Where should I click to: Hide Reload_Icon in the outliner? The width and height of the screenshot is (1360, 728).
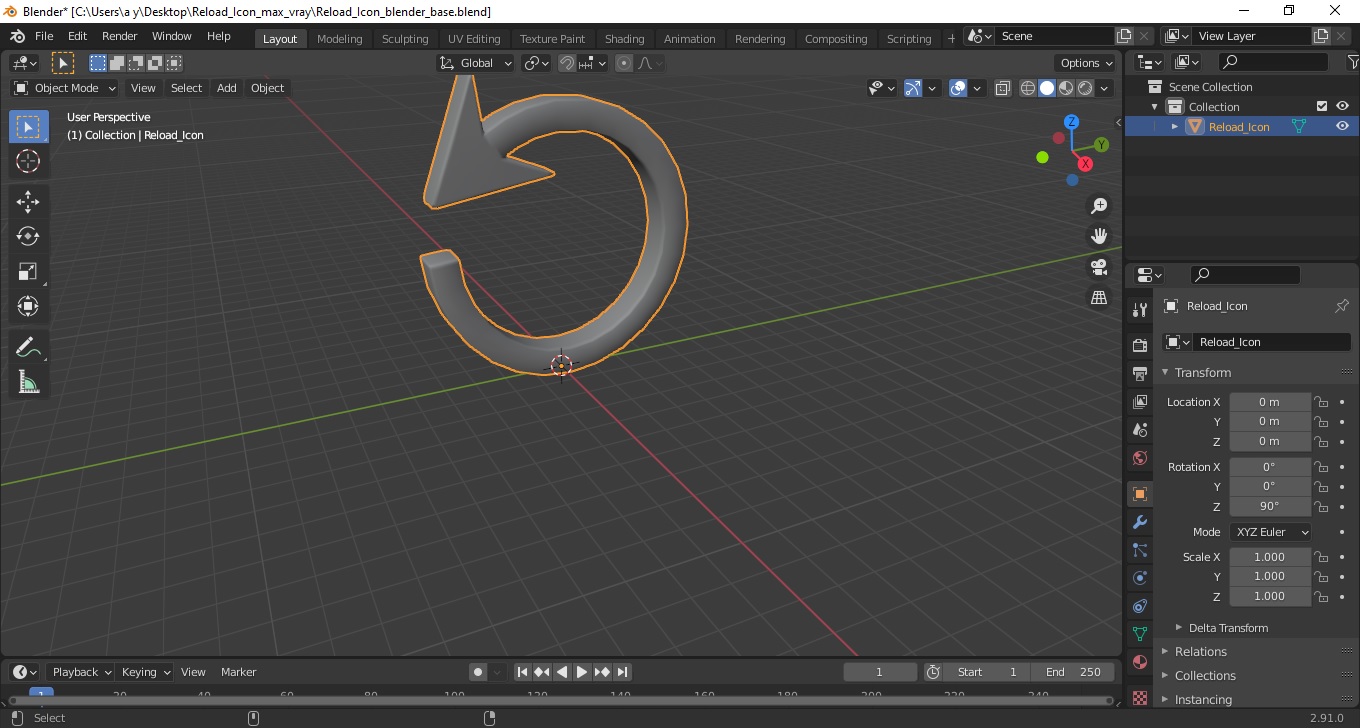click(1342, 126)
